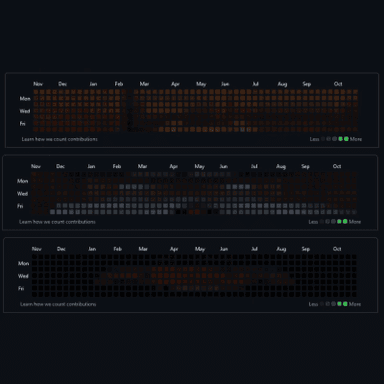Click 'Mar' month label in second graph
The height and width of the screenshot is (384, 384).
coord(142,166)
